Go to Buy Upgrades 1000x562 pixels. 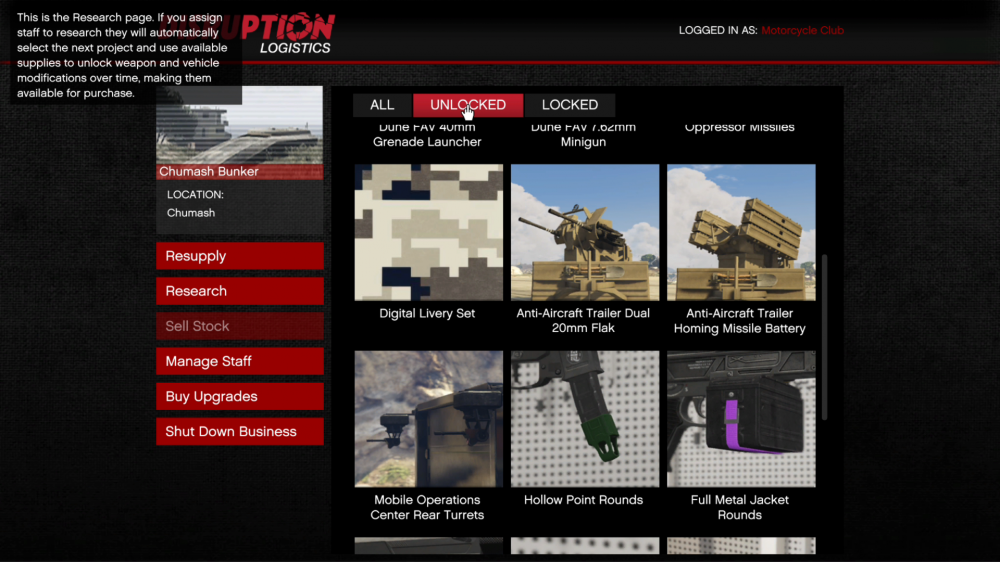[x=240, y=396]
